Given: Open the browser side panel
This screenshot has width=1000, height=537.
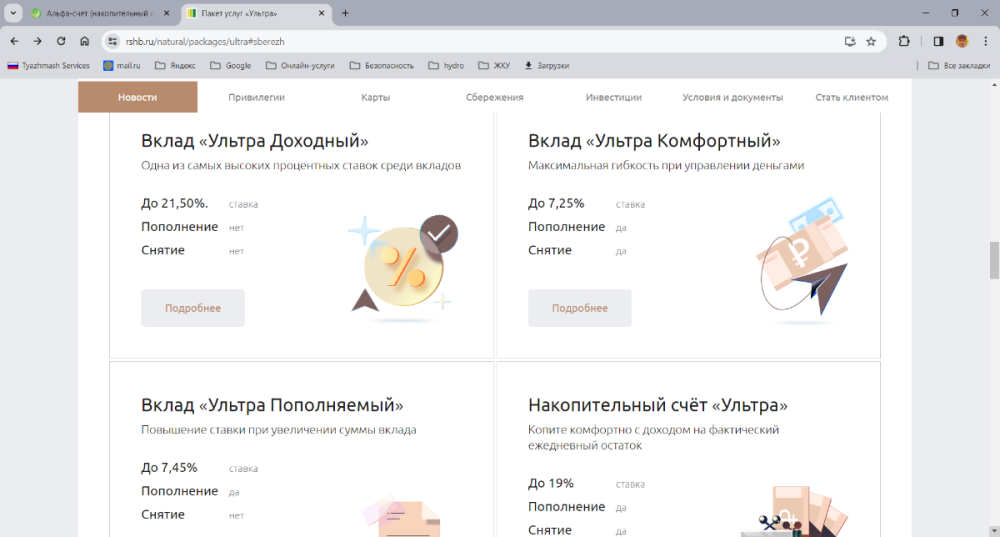Looking at the screenshot, I should pos(938,41).
